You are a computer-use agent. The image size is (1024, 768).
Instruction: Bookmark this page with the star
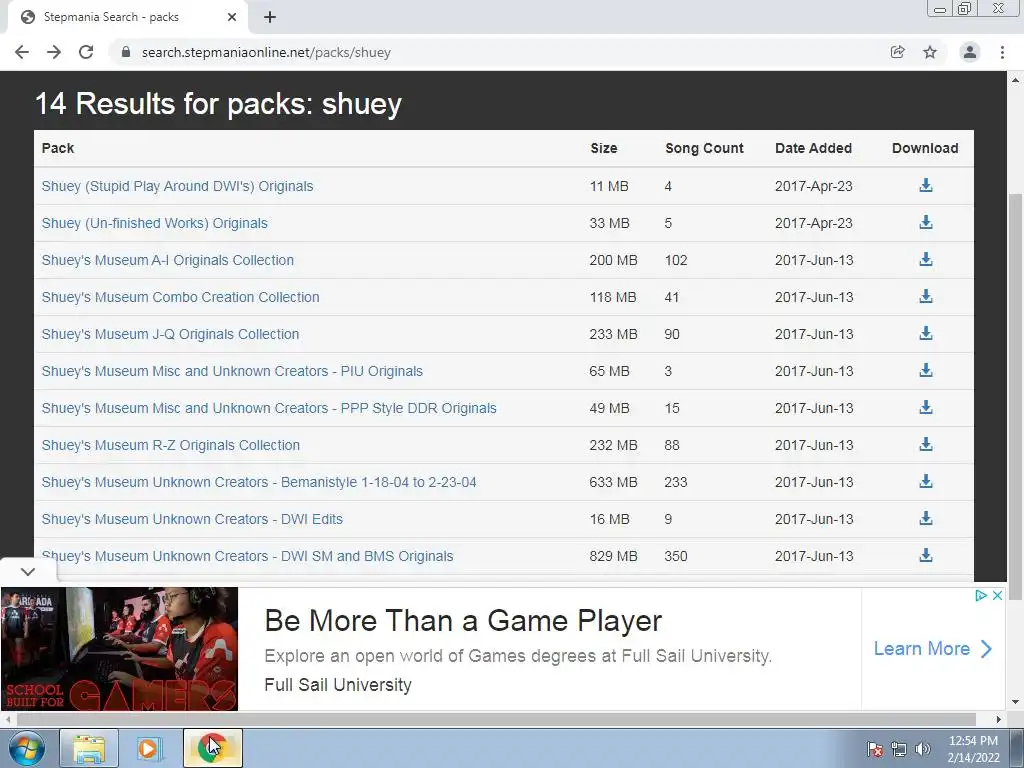tap(930, 52)
